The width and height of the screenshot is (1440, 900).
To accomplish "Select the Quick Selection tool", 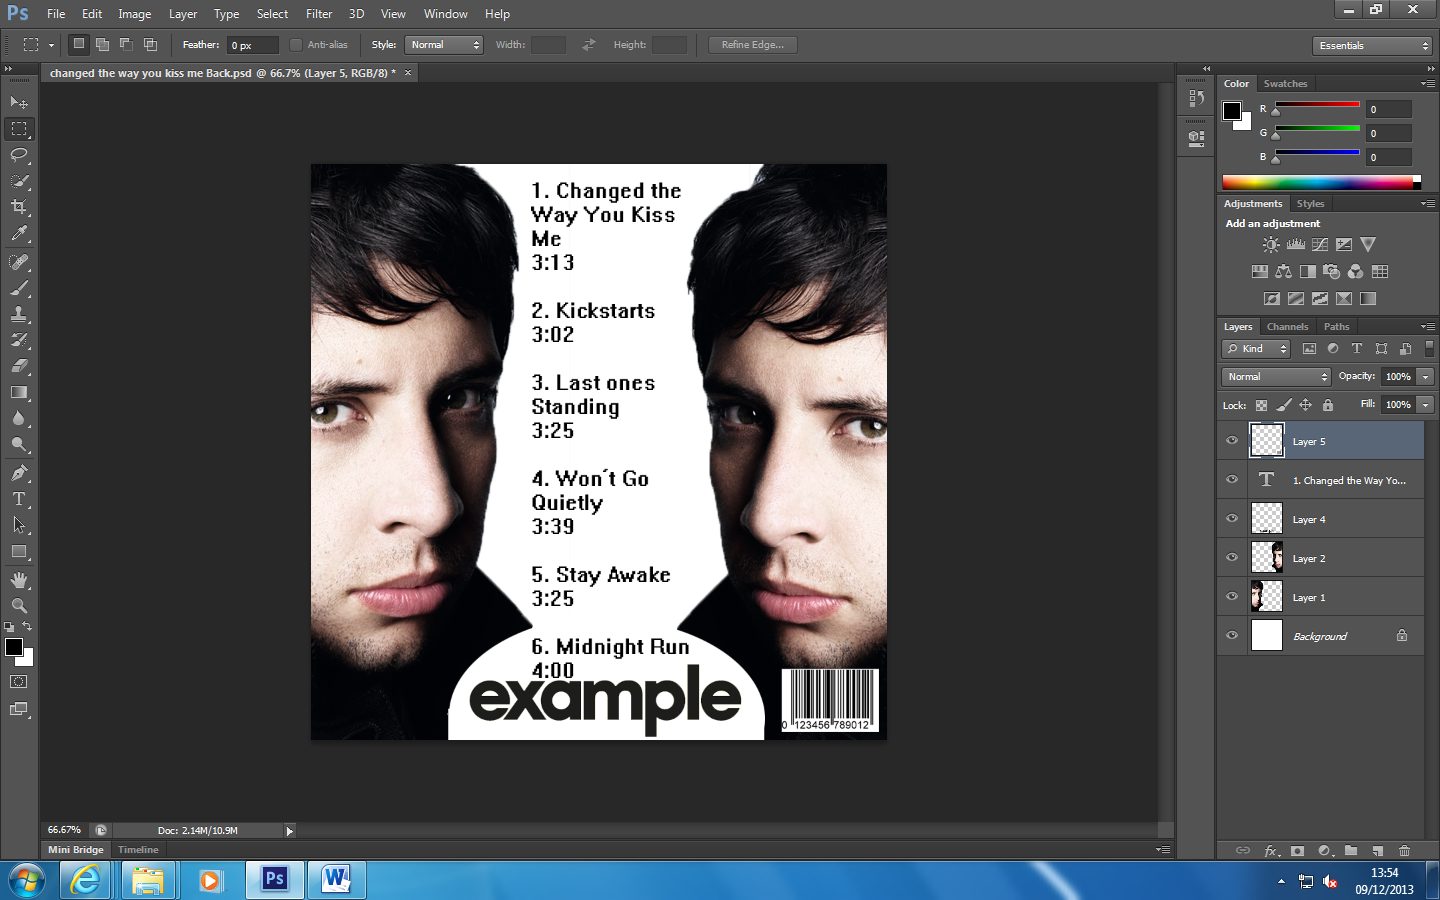I will coord(19,181).
